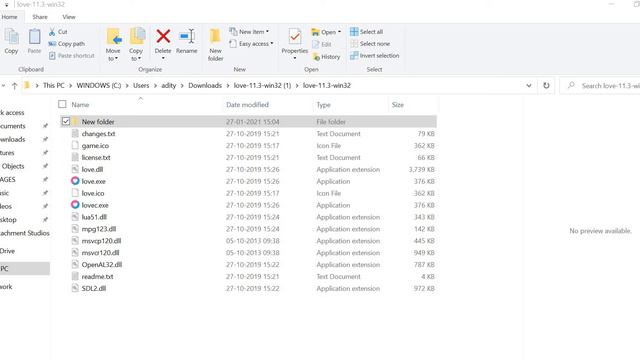Viewport: 640px width, 360px height.
Task: Expand the address bar history dropdown
Action: [529, 86]
